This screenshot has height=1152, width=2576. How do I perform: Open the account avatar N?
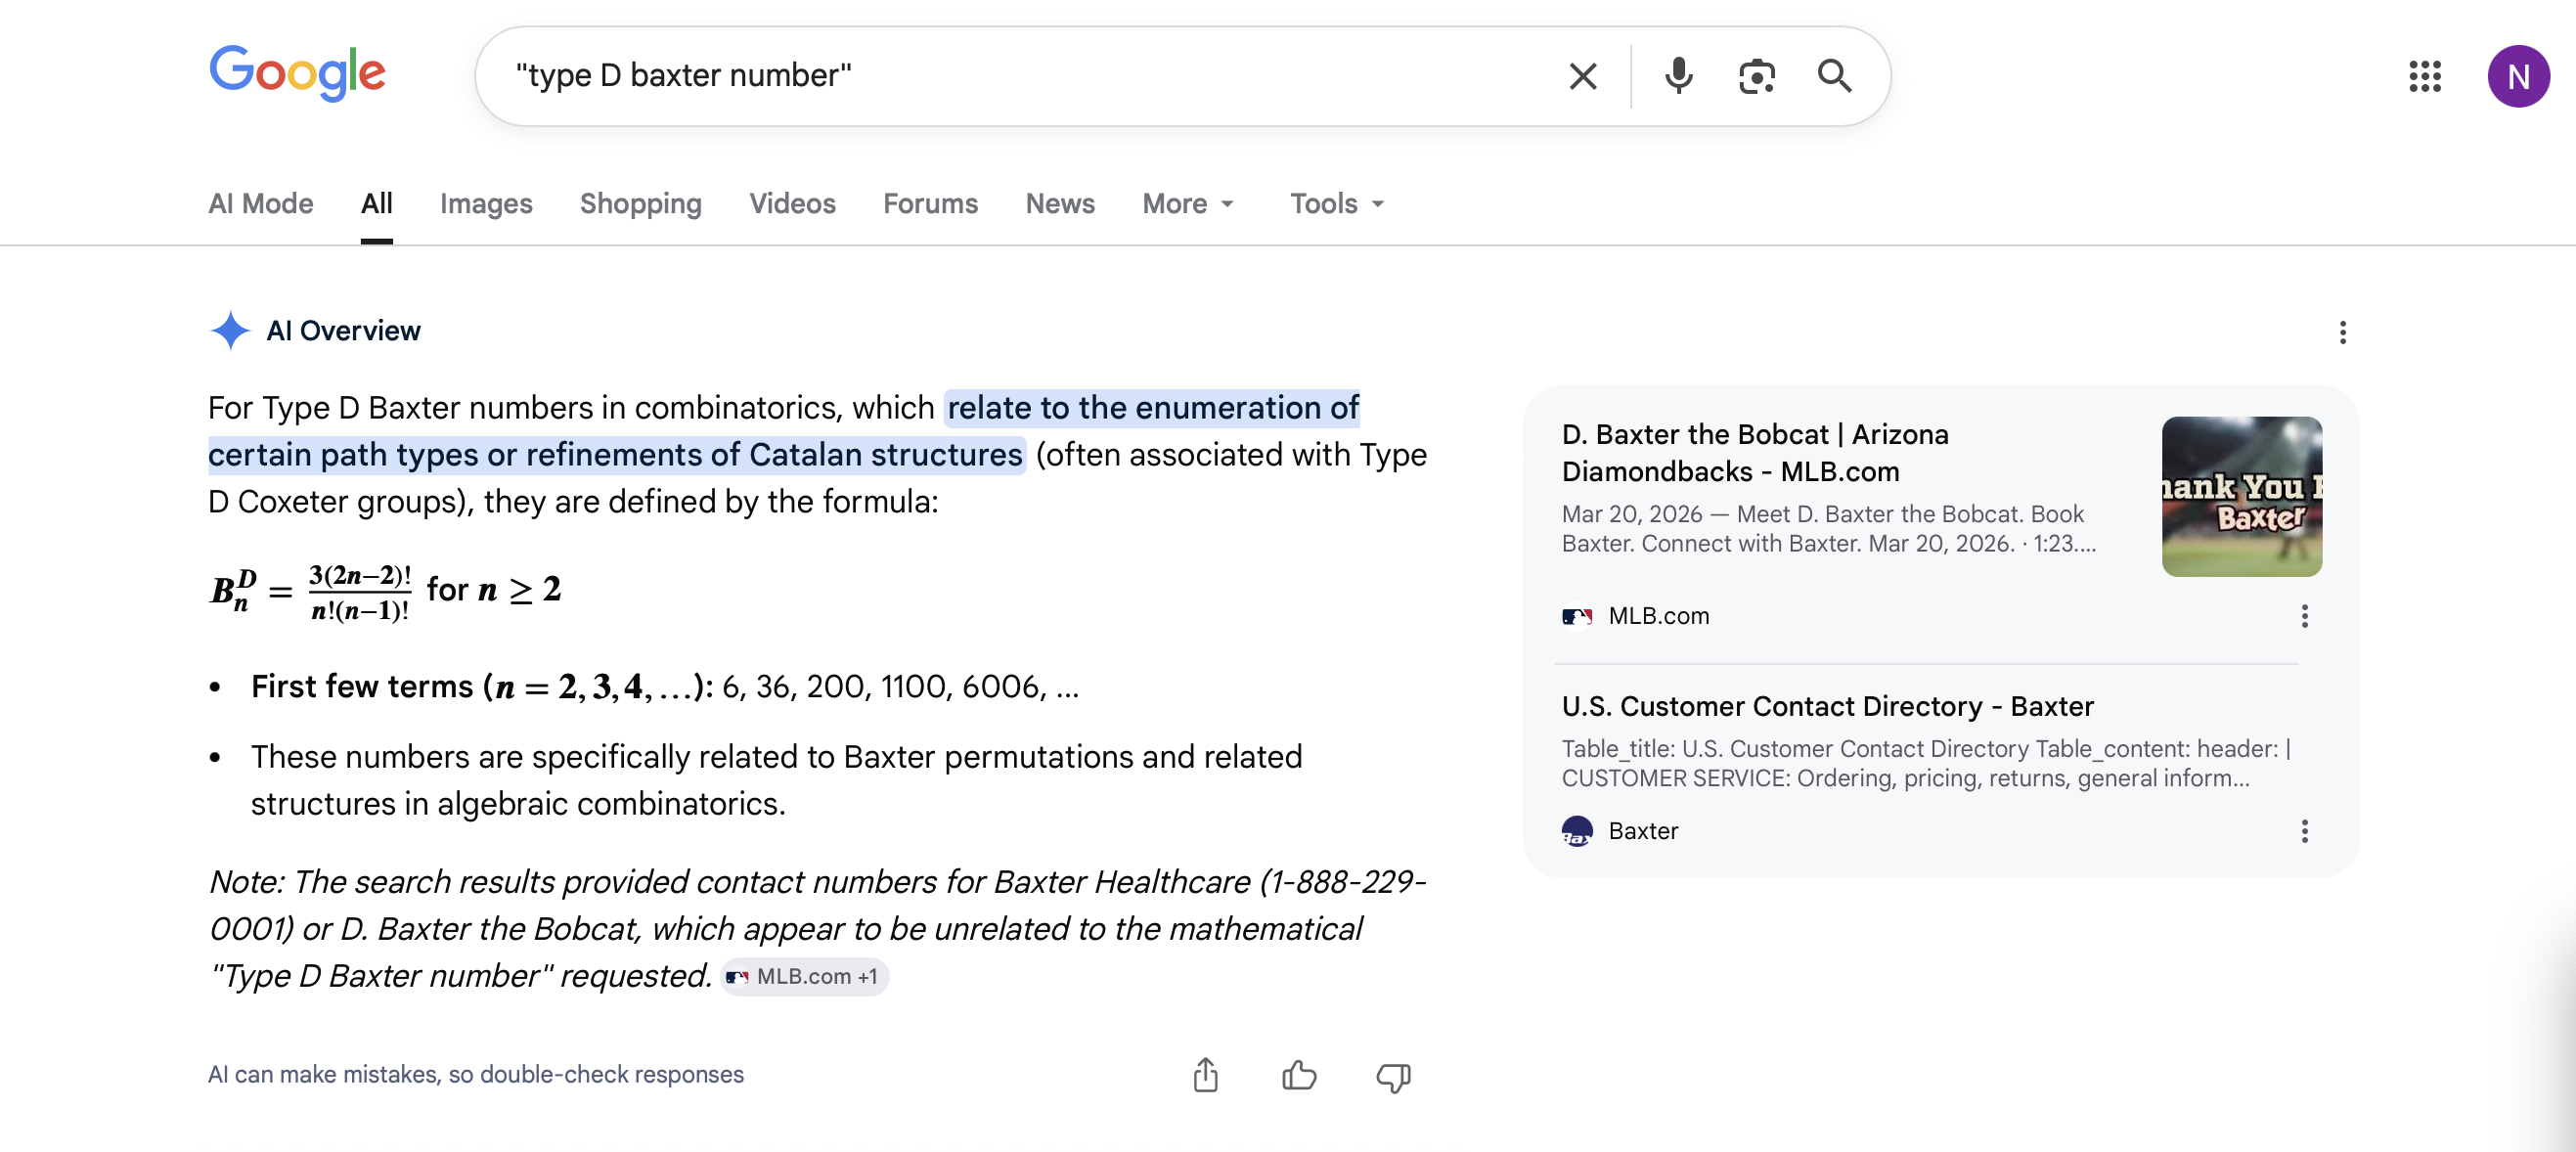click(x=2518, y=76)
